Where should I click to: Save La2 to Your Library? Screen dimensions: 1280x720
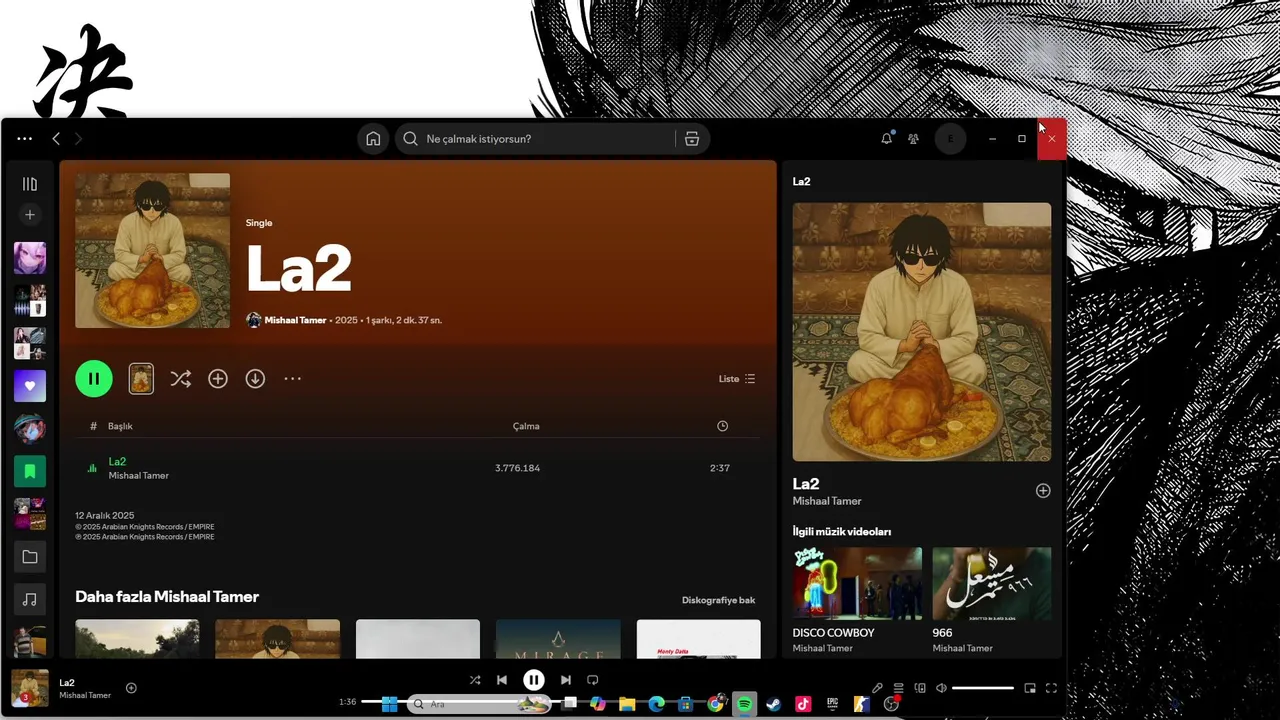(218, 379)
